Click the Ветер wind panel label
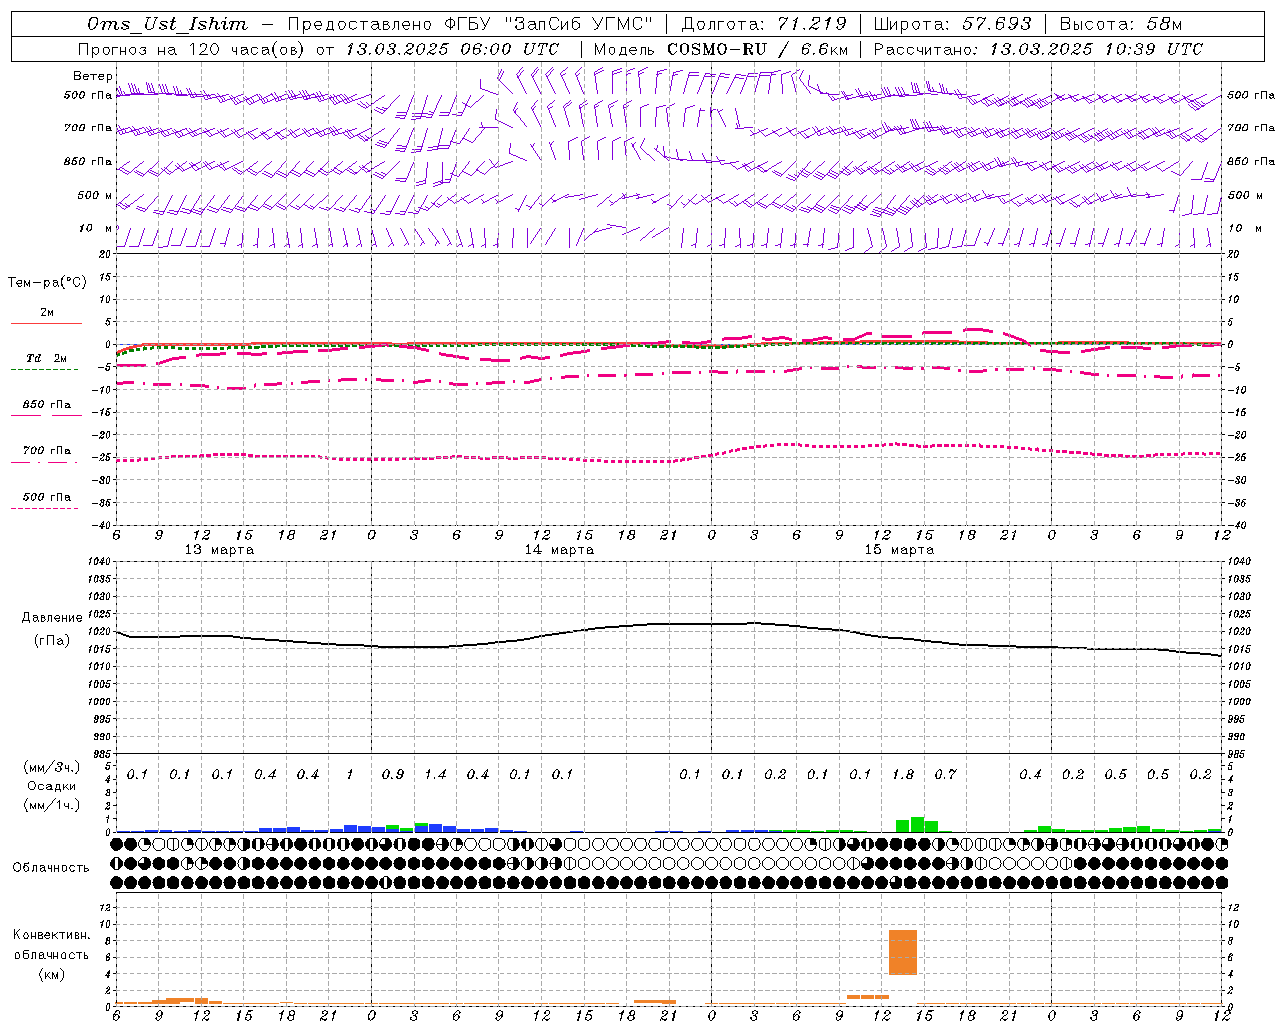Image resolution: width=1280 pixels, height=1024 pixels. [x=93, y=76]
